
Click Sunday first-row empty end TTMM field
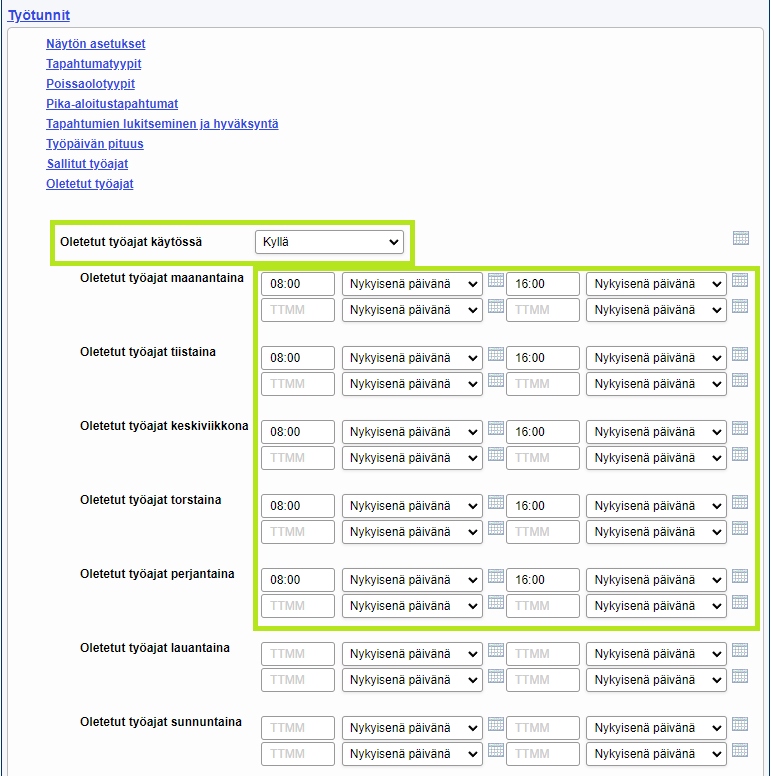click(542, 728)
